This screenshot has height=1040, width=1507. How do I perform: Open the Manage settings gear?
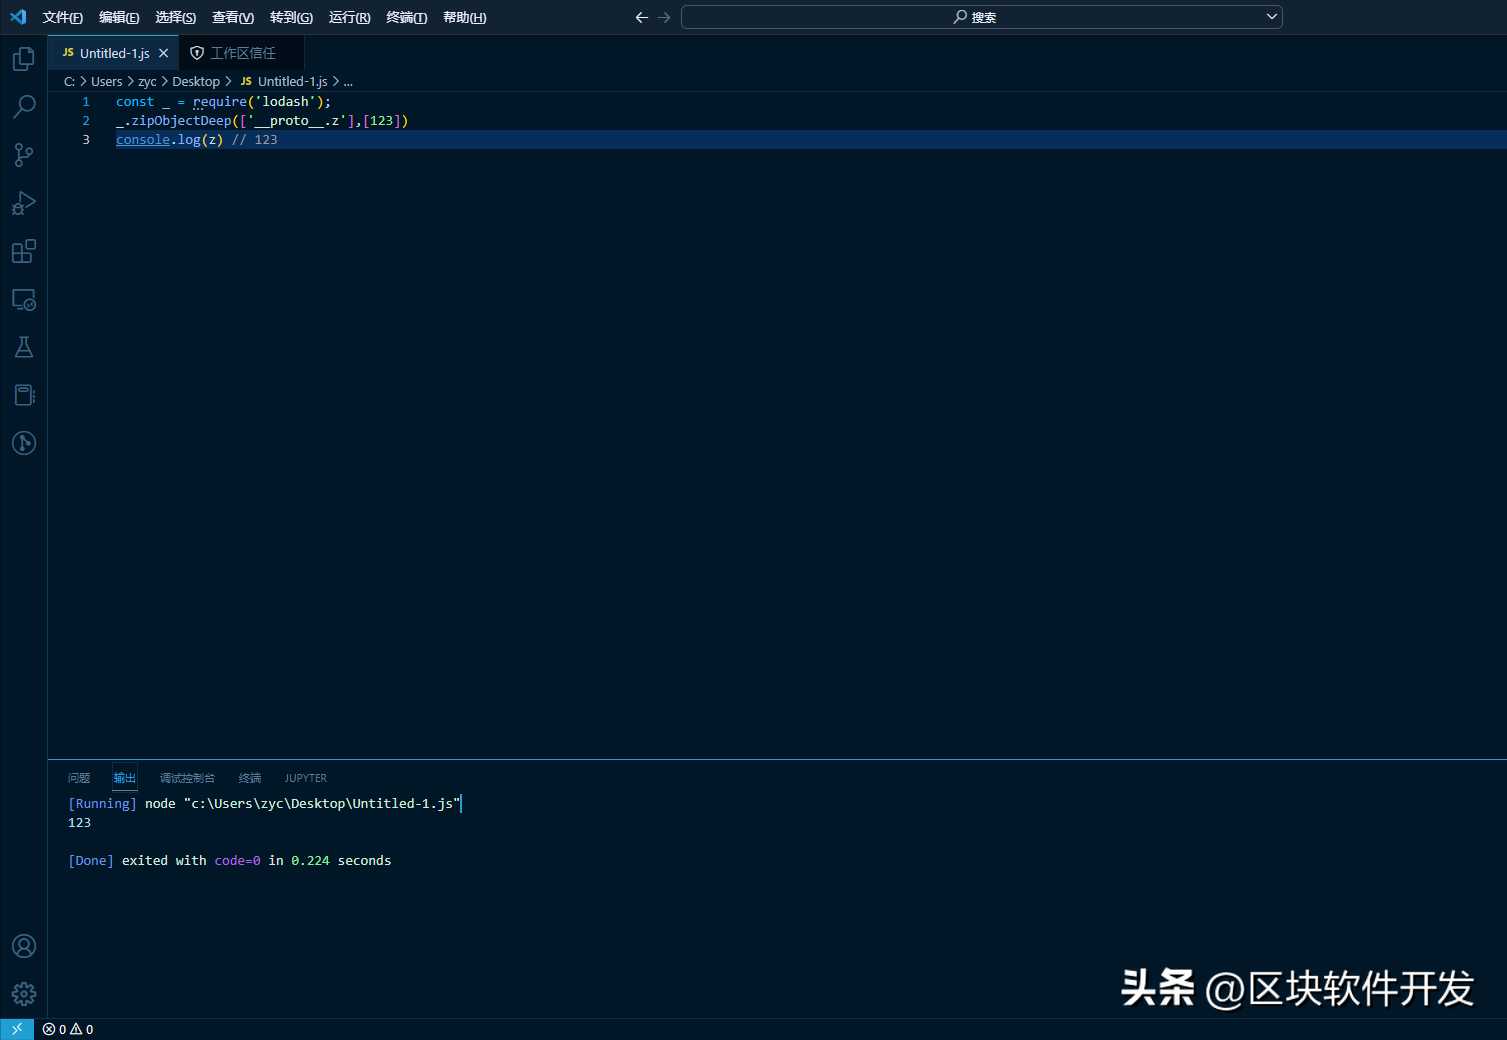tap(24, 994)
